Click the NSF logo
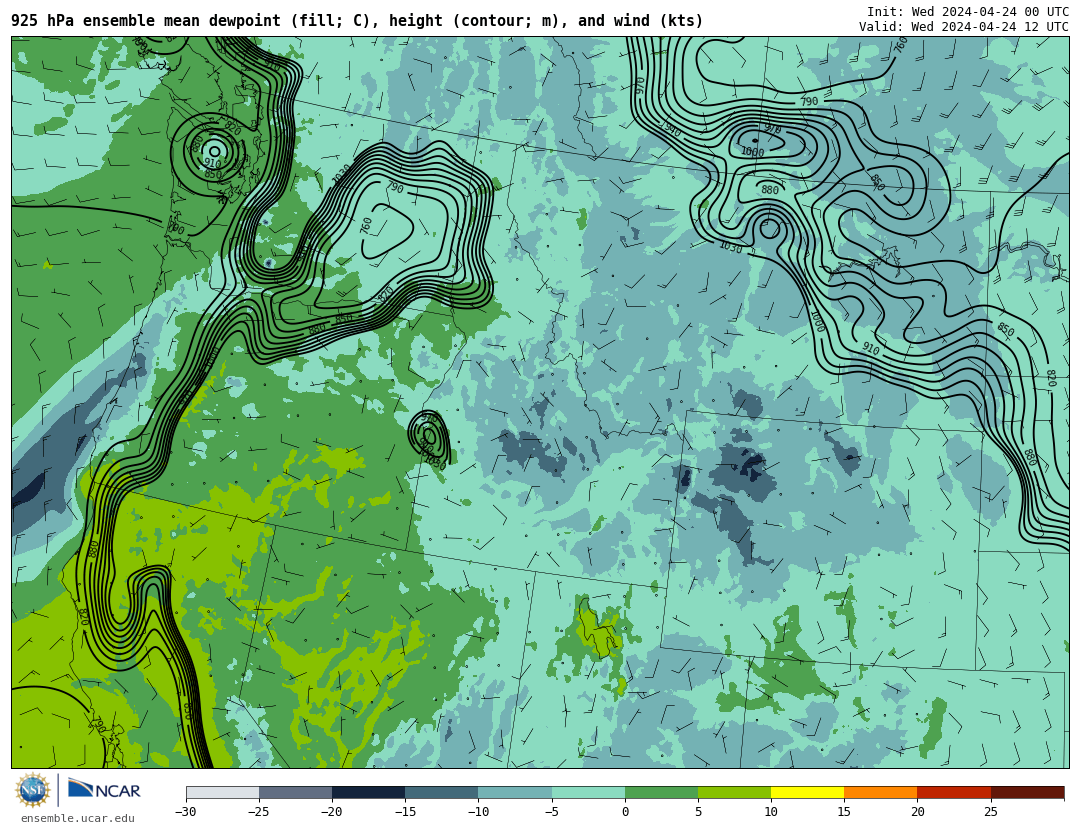 33,790
